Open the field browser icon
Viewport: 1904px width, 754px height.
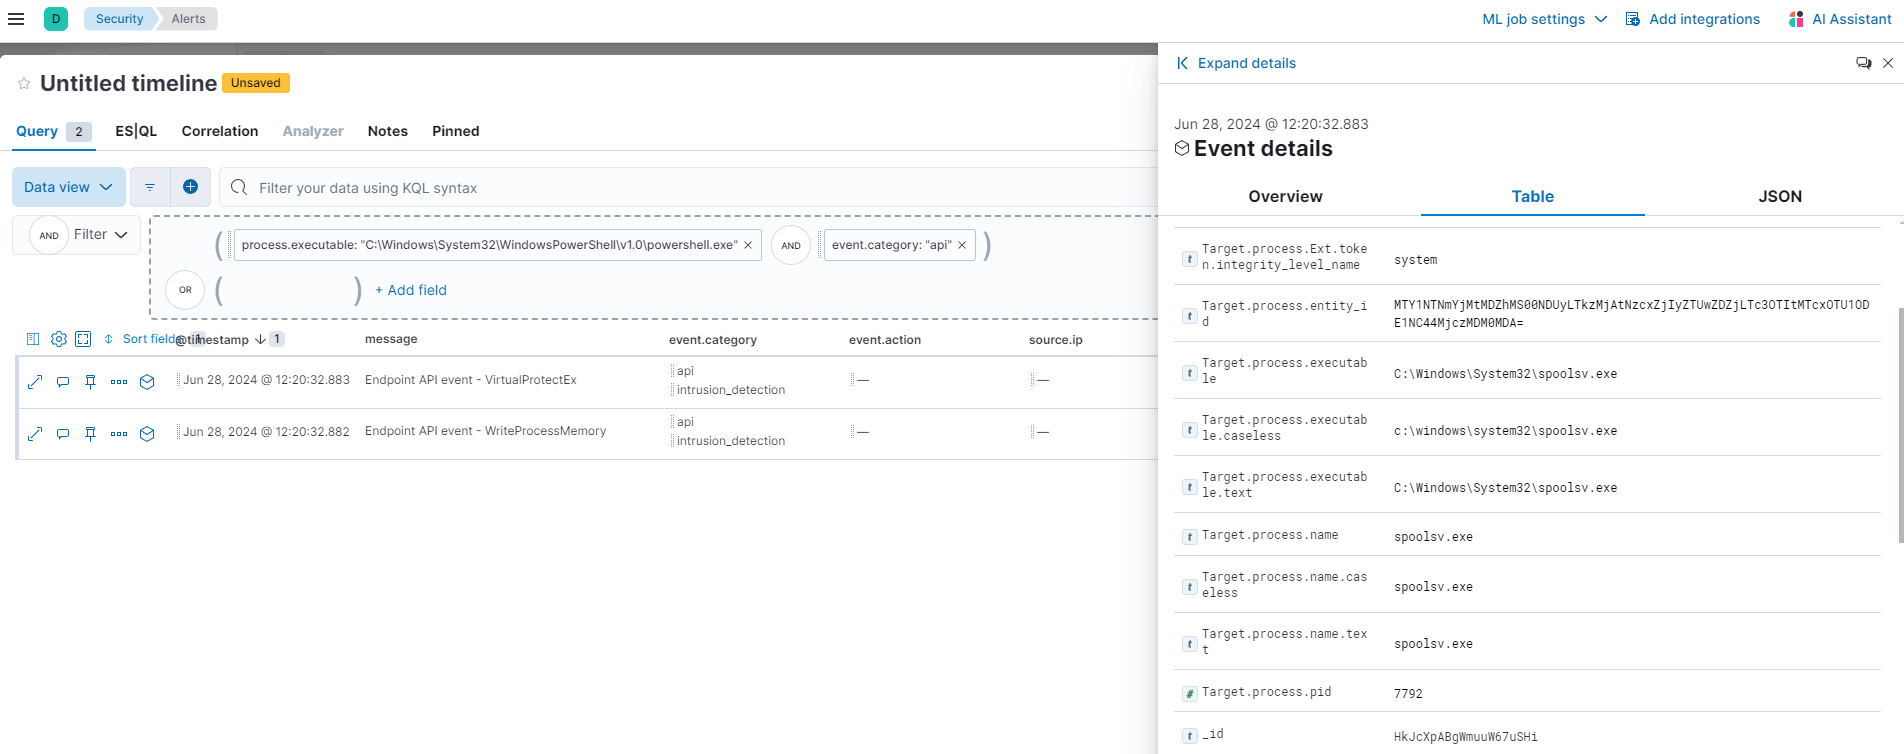(x=33, y=339)
